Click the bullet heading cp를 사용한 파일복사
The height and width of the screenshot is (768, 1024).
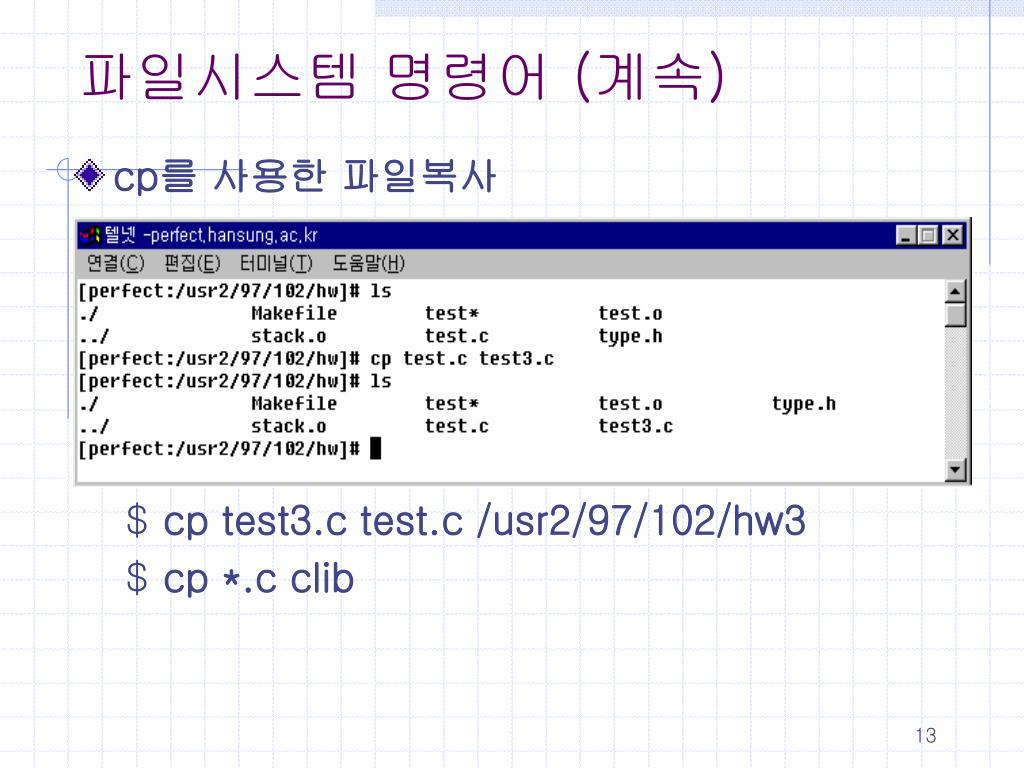304,176
